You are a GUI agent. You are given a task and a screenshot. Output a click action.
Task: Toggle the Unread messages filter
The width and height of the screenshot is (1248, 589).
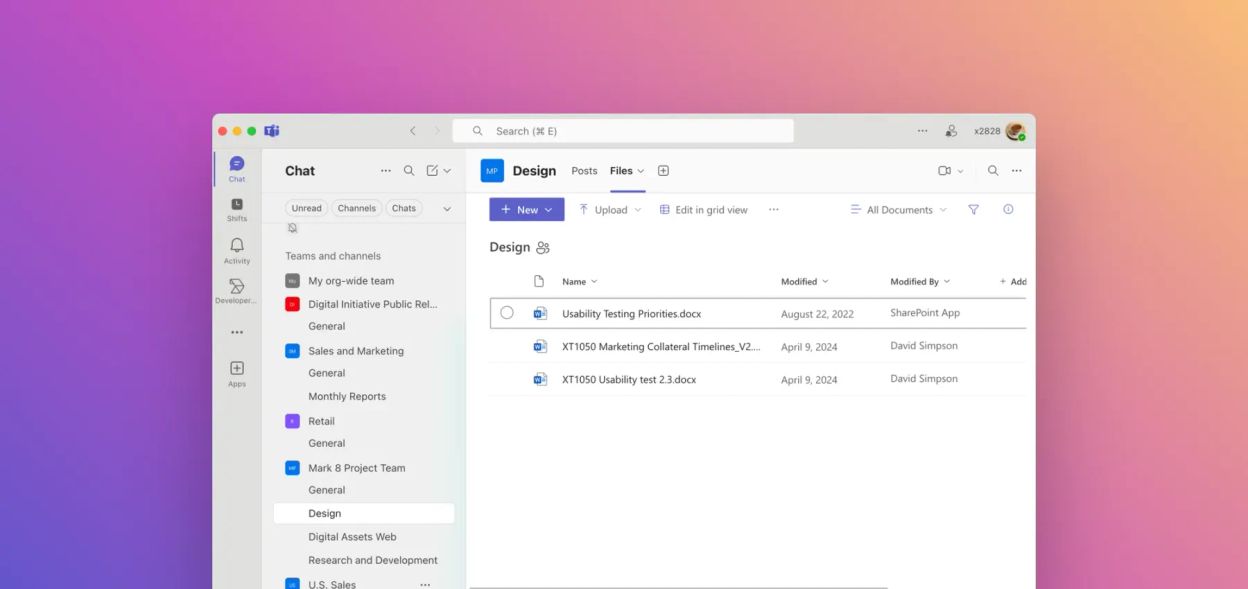(306, 208)
